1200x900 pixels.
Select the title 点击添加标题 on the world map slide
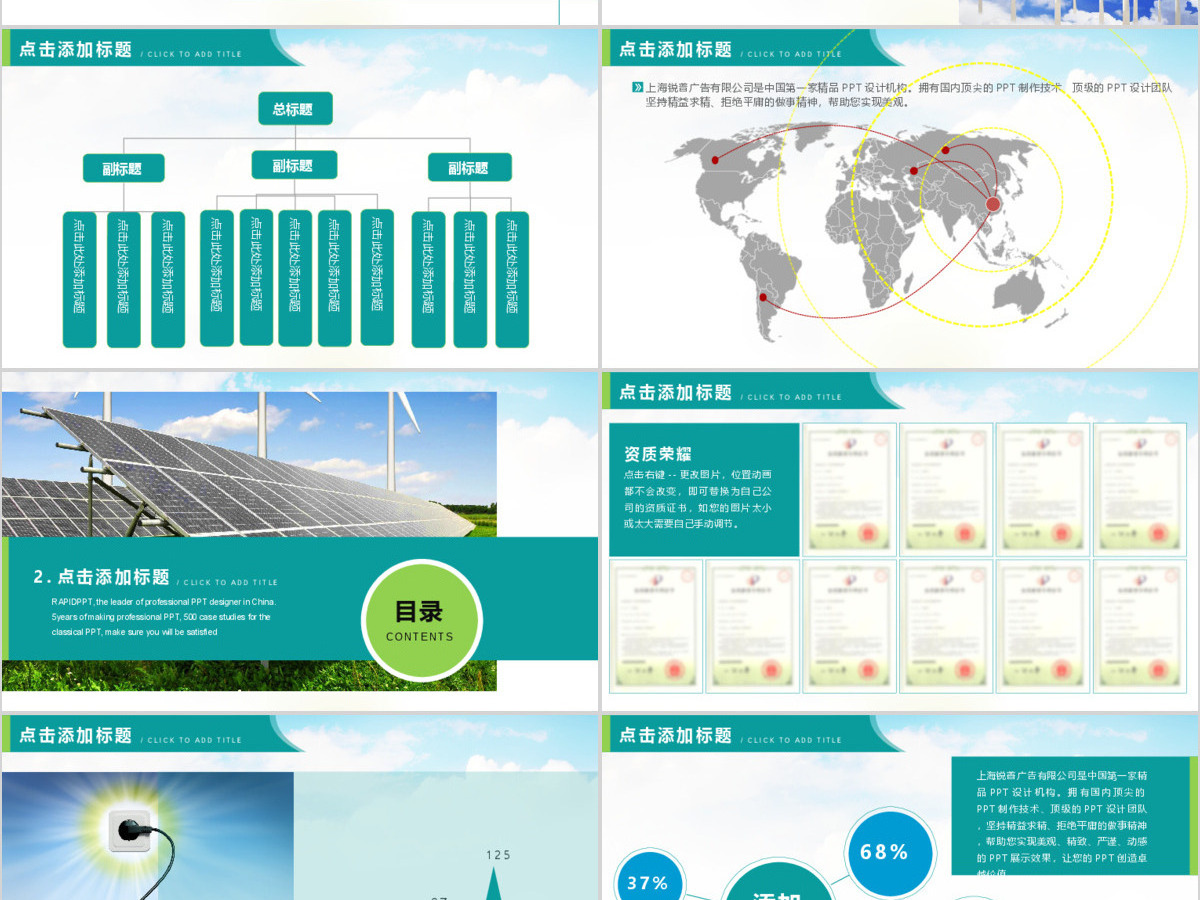676,49
